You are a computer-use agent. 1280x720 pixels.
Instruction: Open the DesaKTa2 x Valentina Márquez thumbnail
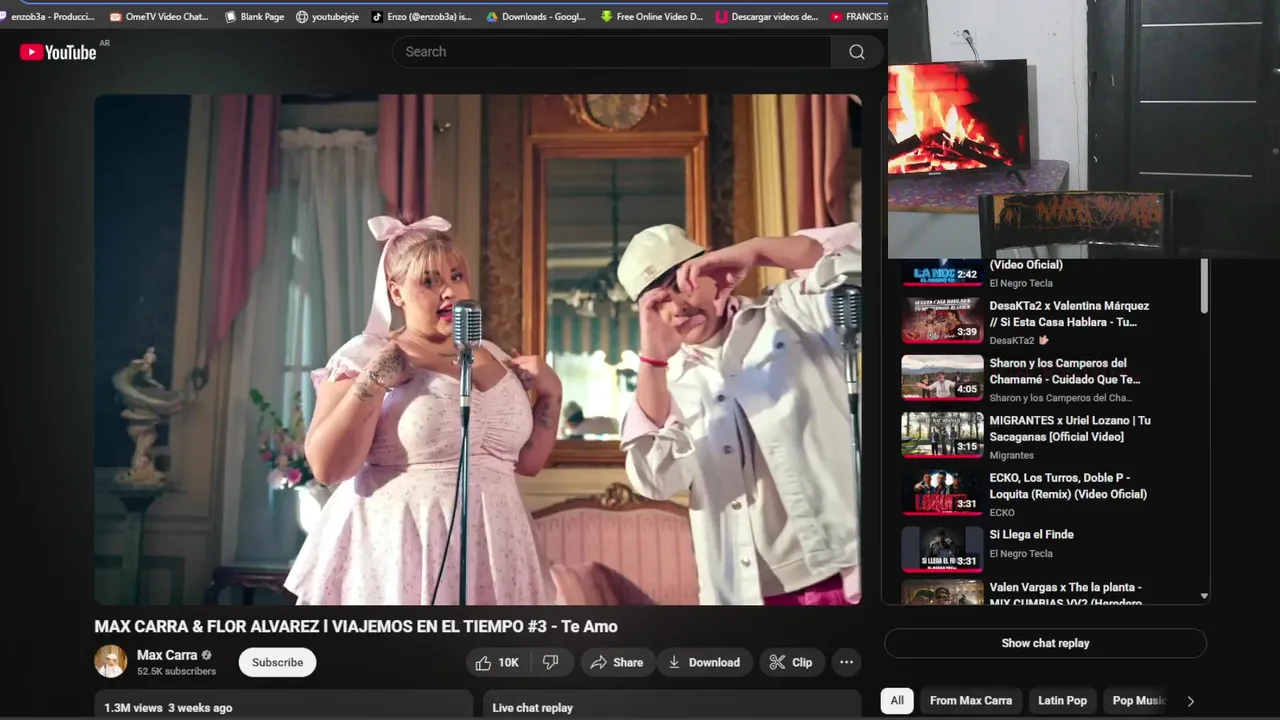click(x=942, y=320)
